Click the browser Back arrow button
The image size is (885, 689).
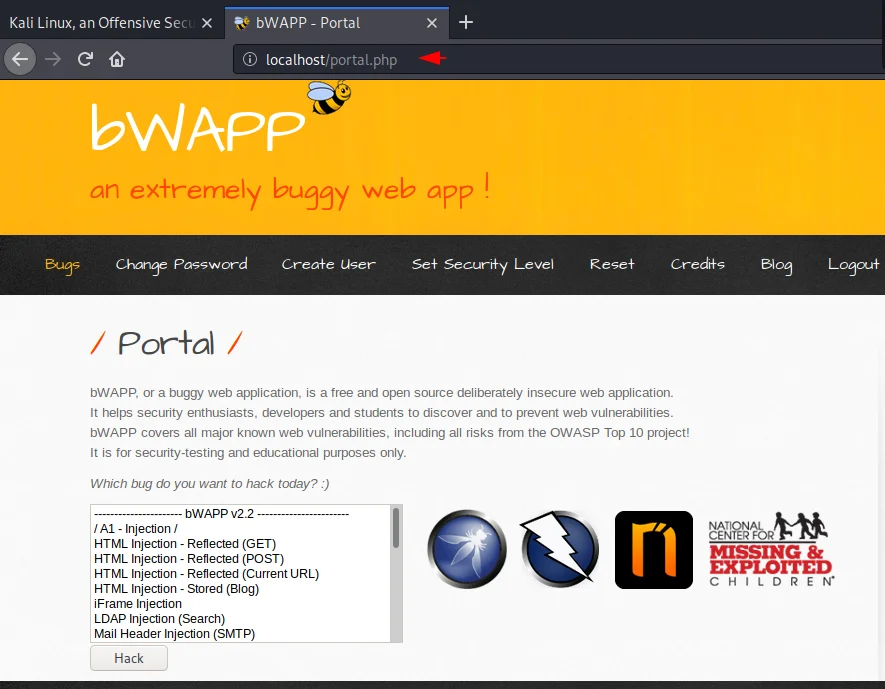pos(20,59)
